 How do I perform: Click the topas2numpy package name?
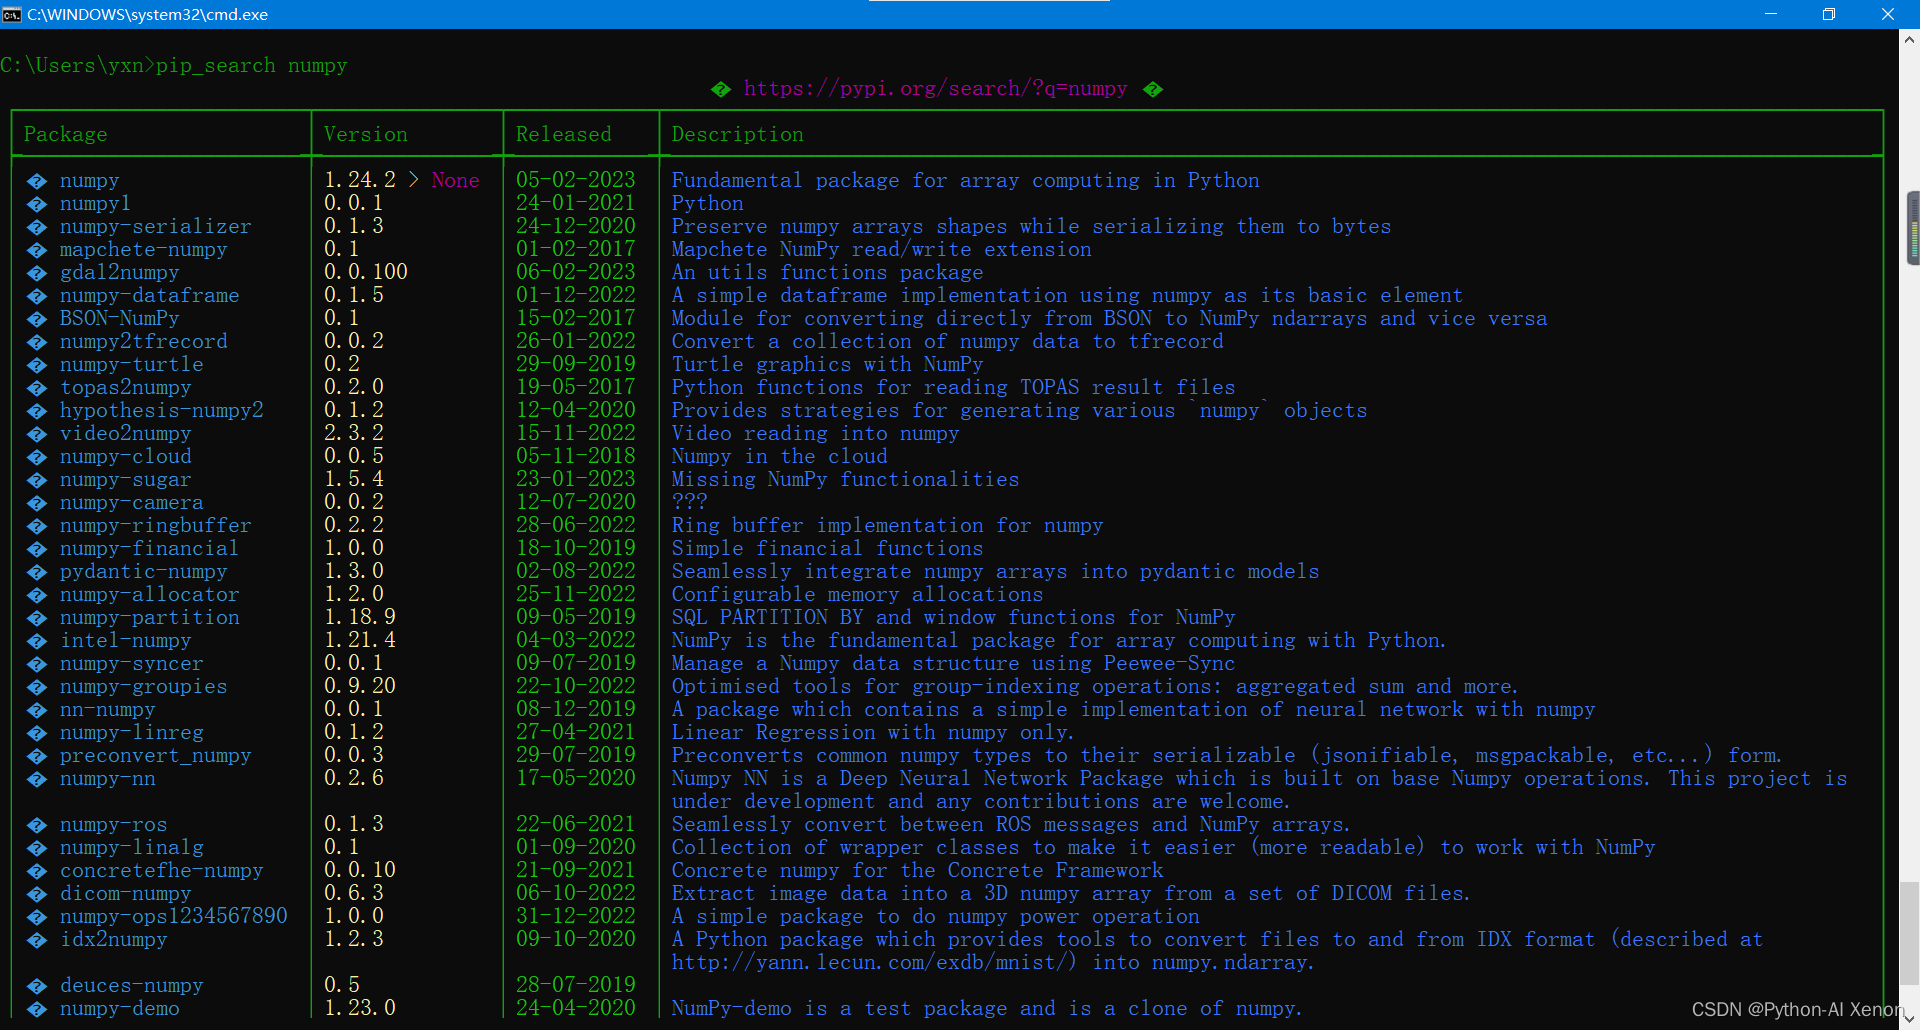(126, 387)
